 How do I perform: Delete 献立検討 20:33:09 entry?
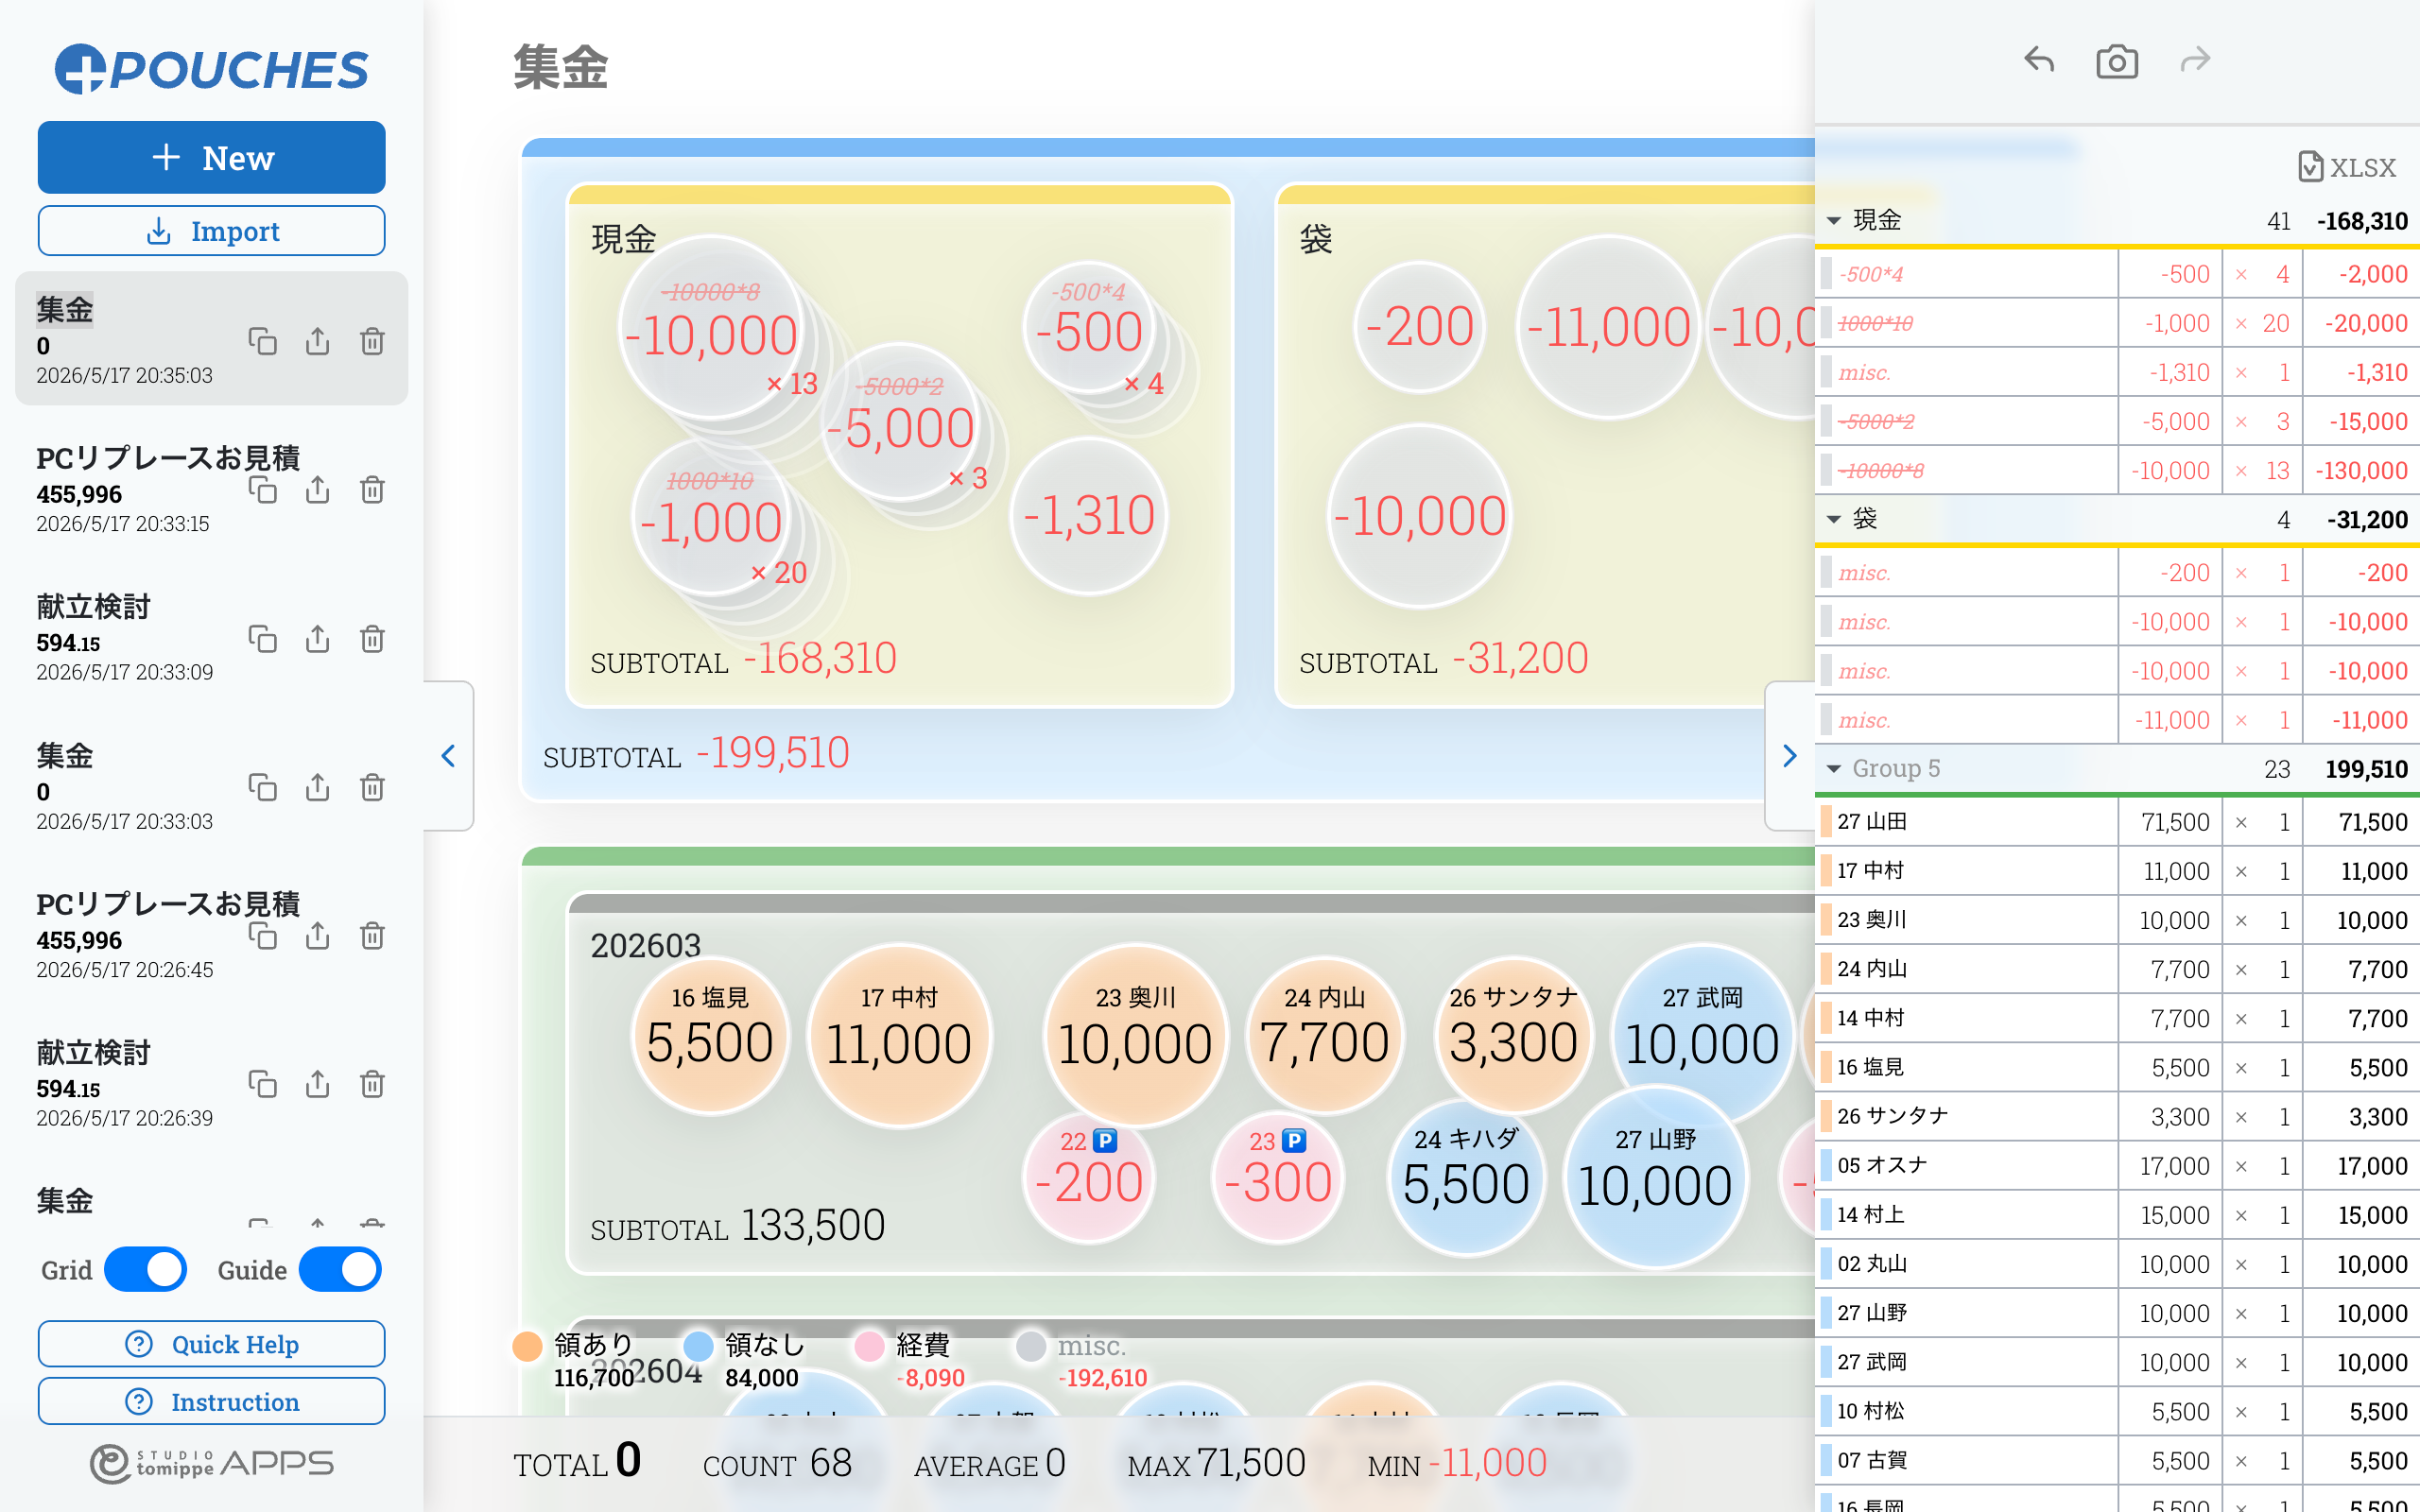(x=372, y=638)
